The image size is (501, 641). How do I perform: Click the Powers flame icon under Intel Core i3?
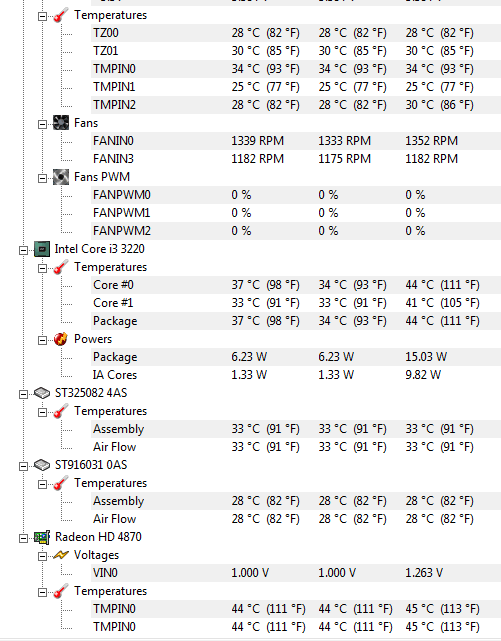[x=61, y=339]
